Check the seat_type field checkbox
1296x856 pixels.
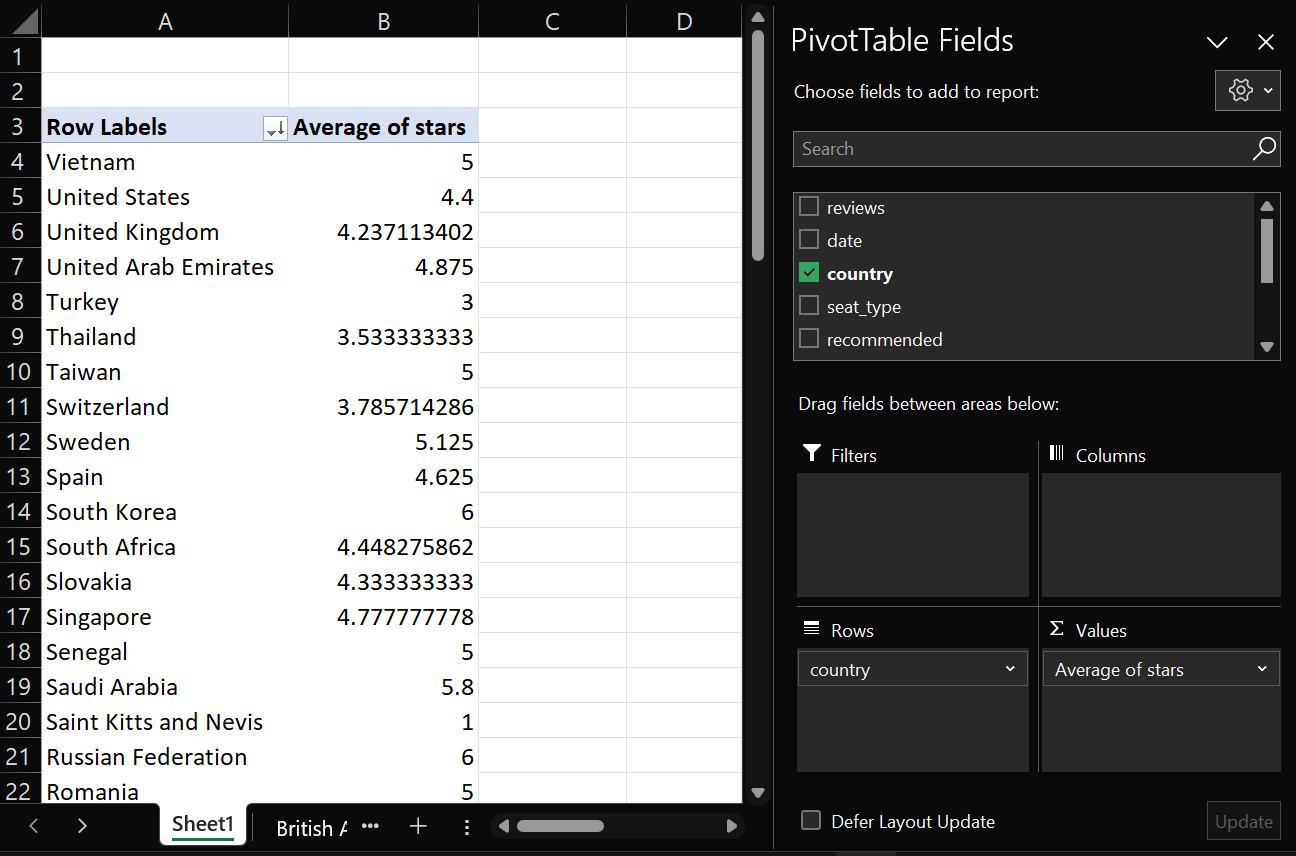[x=809, y=306]
